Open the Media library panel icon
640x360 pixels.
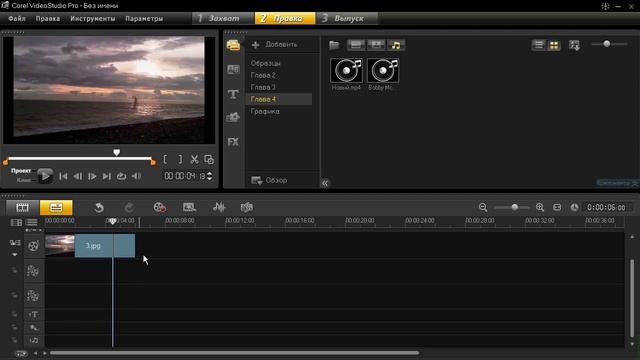pos(233,45)
